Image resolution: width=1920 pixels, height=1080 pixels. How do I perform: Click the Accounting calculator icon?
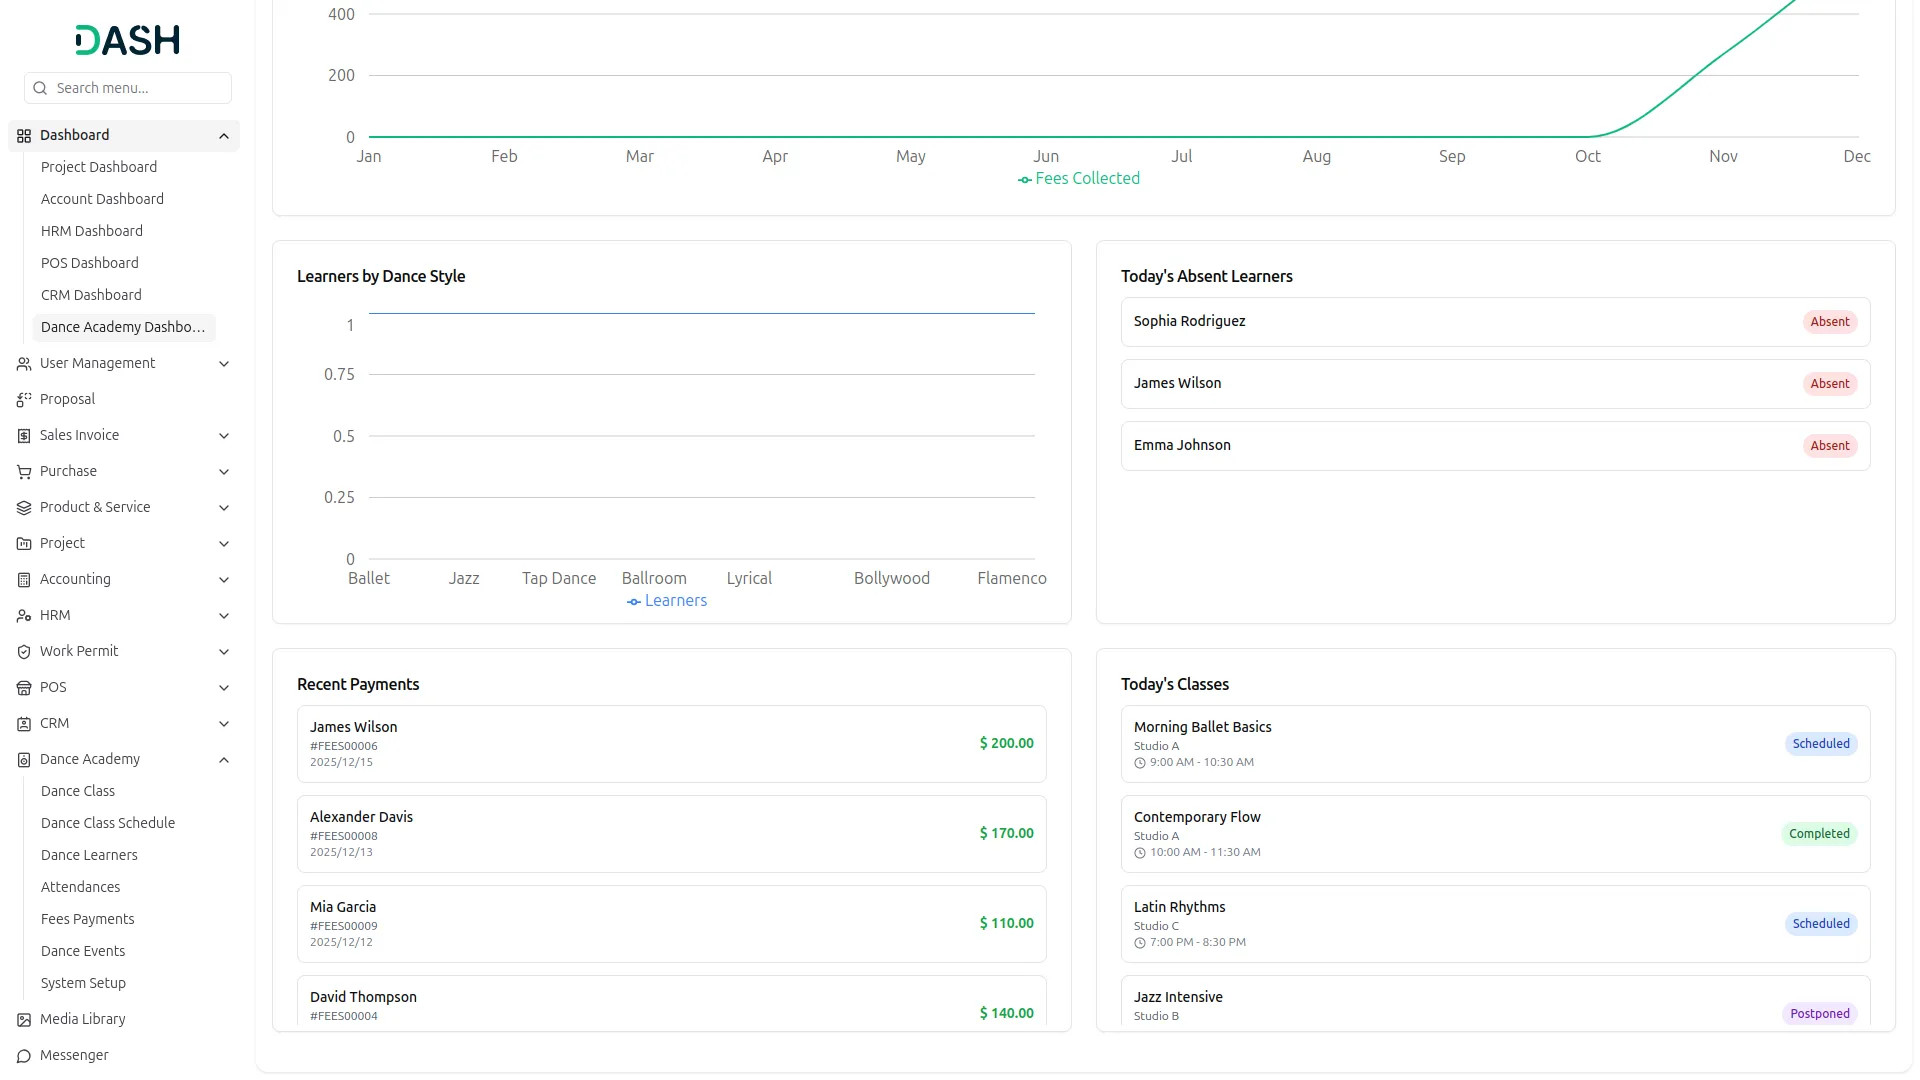tap(24, 579)
